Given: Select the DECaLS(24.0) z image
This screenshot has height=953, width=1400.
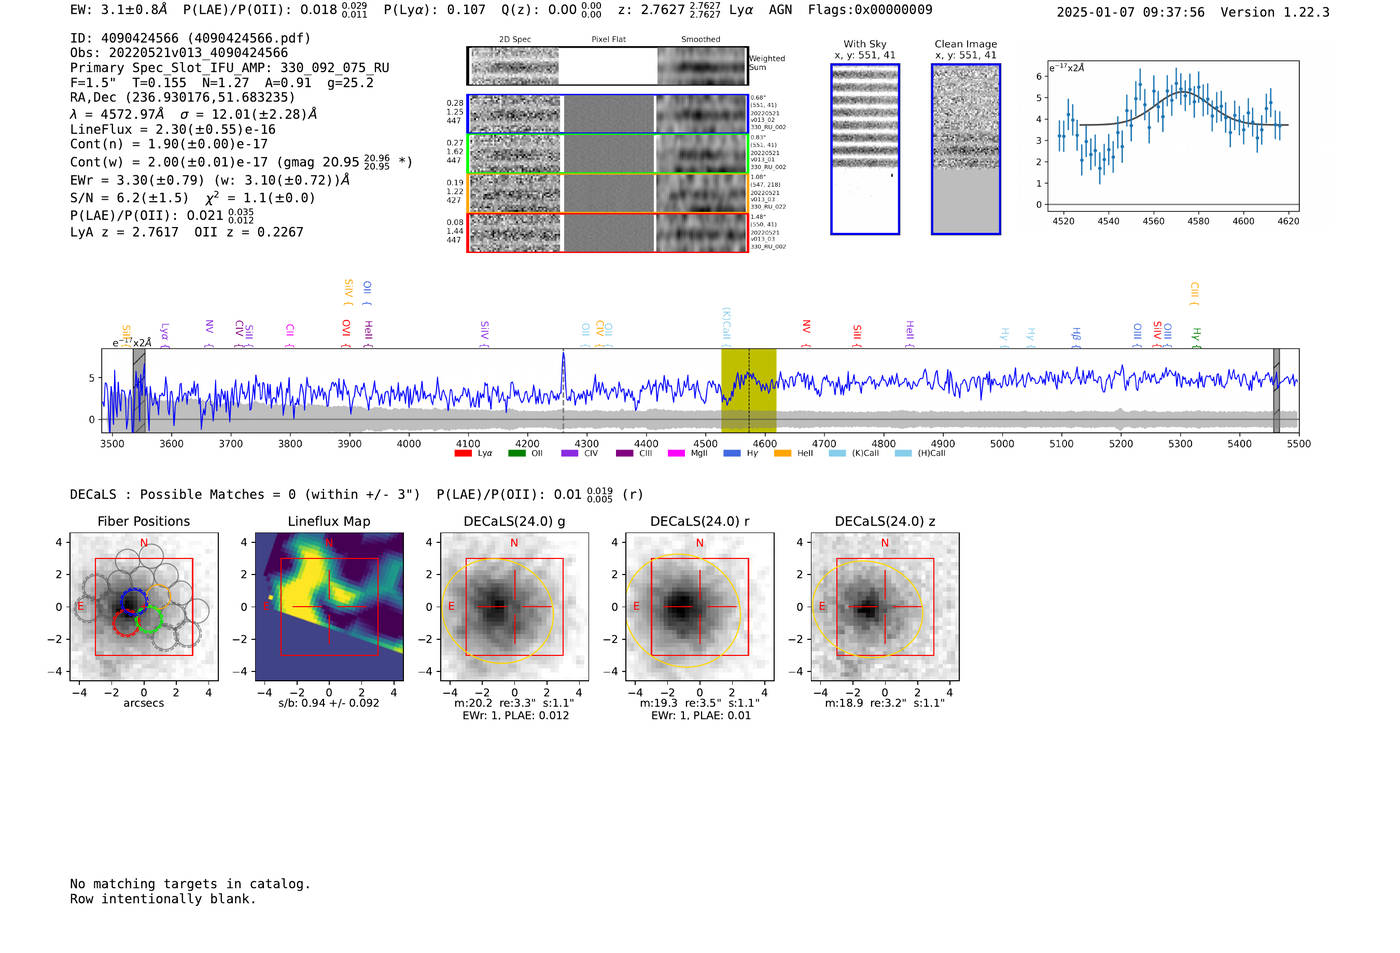Looking at the screenshot, I should click(x=885, y=606).
